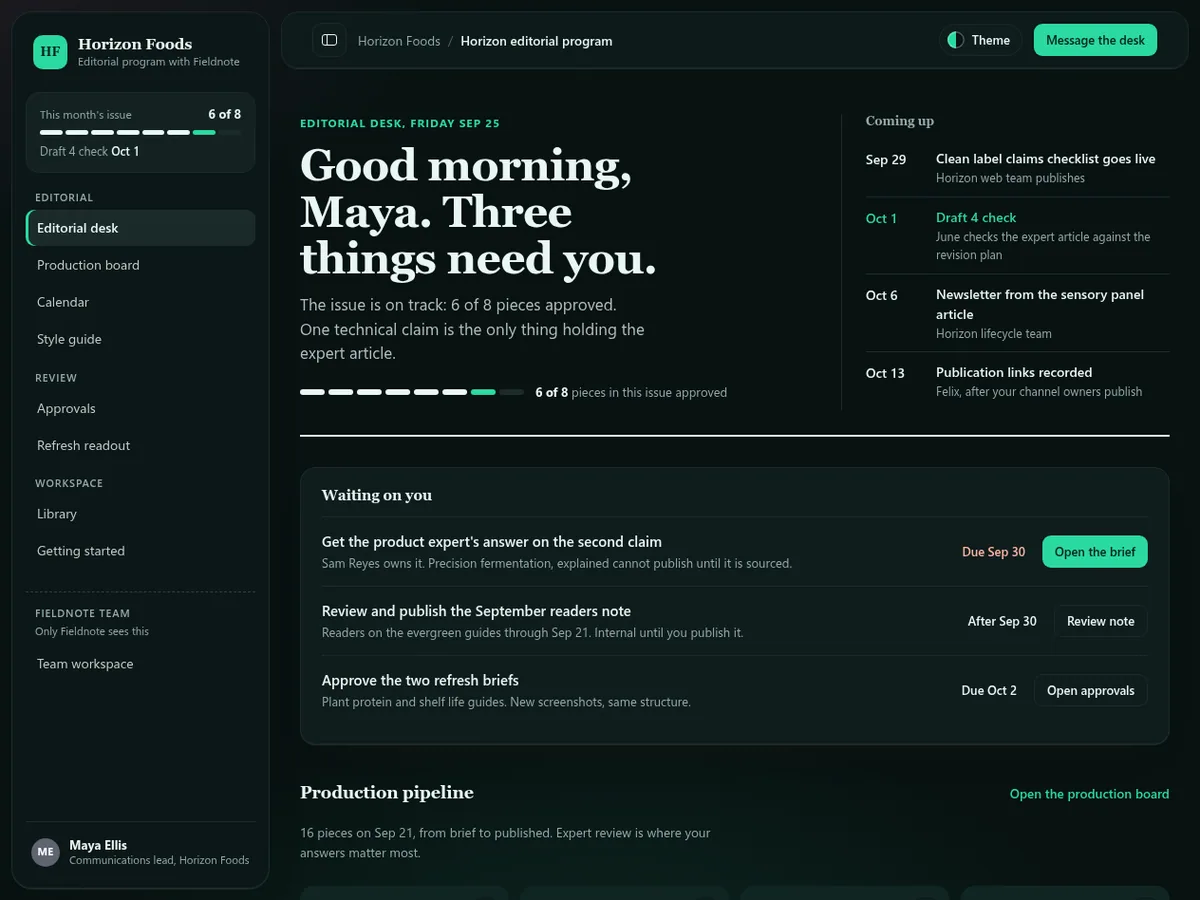This screenshot has height=900, width=1200.
Task: Open the Getting started page
Action: (x=140, y=551)
